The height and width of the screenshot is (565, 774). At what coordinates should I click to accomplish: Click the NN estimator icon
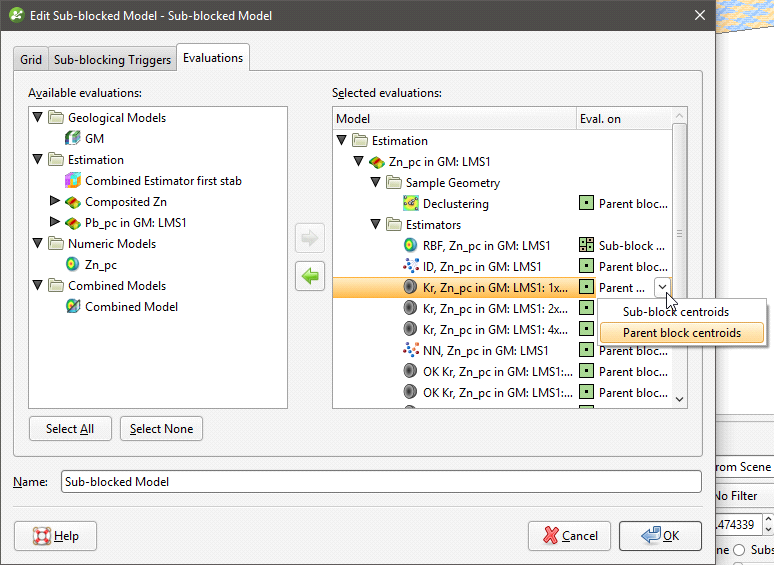click(x=410, y=350)
